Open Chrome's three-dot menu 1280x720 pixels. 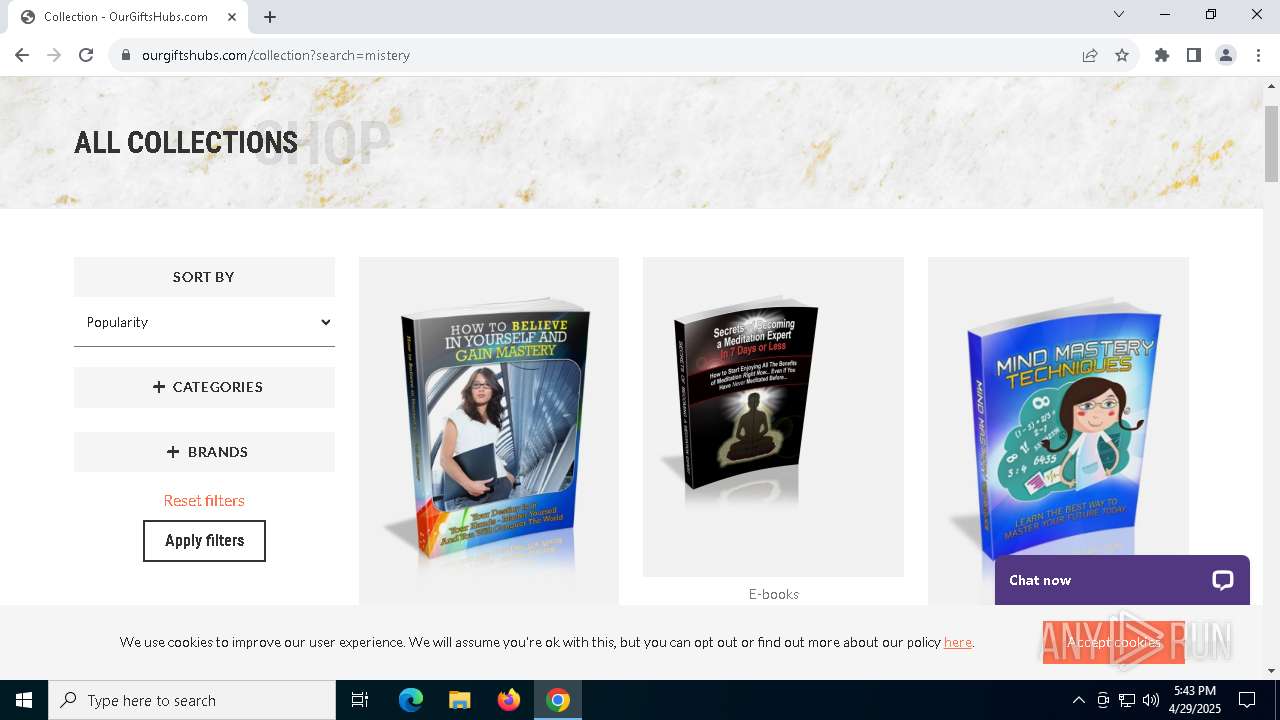(x=1258, y=55)
